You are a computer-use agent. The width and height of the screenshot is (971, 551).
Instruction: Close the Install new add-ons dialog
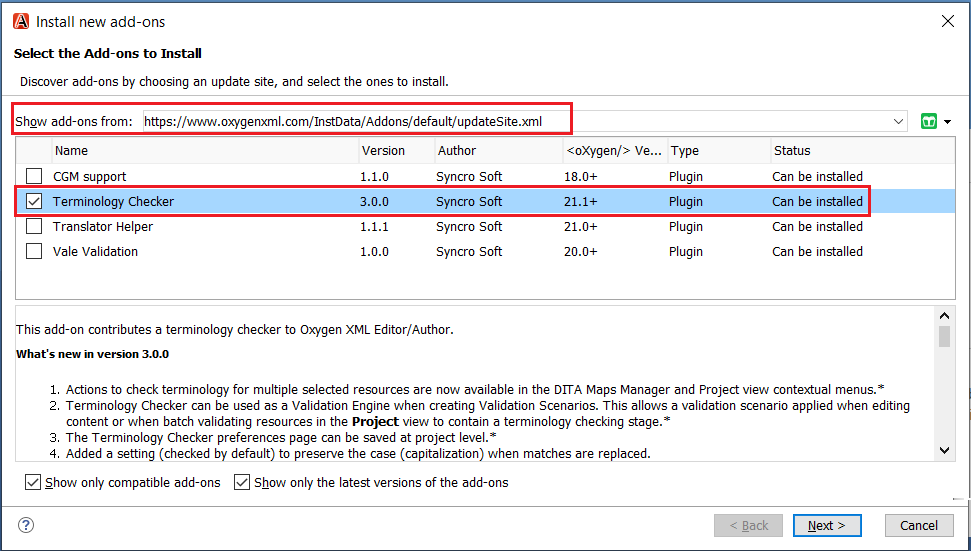(947, 22)
